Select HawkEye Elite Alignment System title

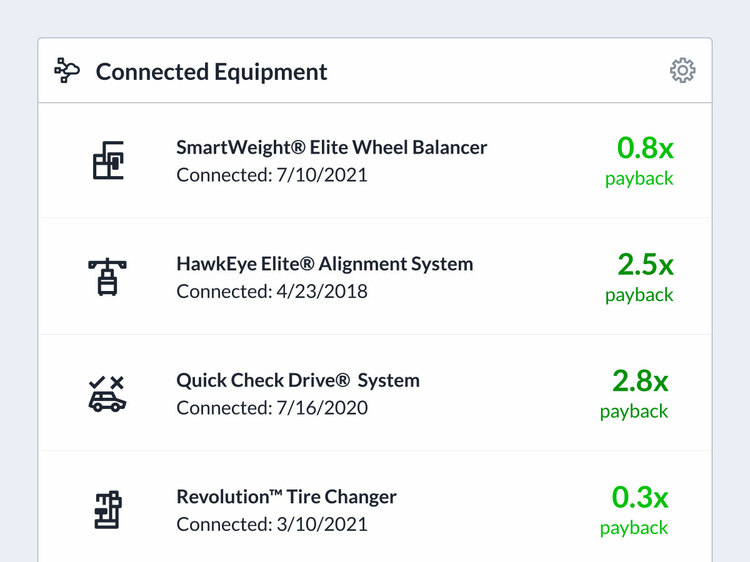324,264
